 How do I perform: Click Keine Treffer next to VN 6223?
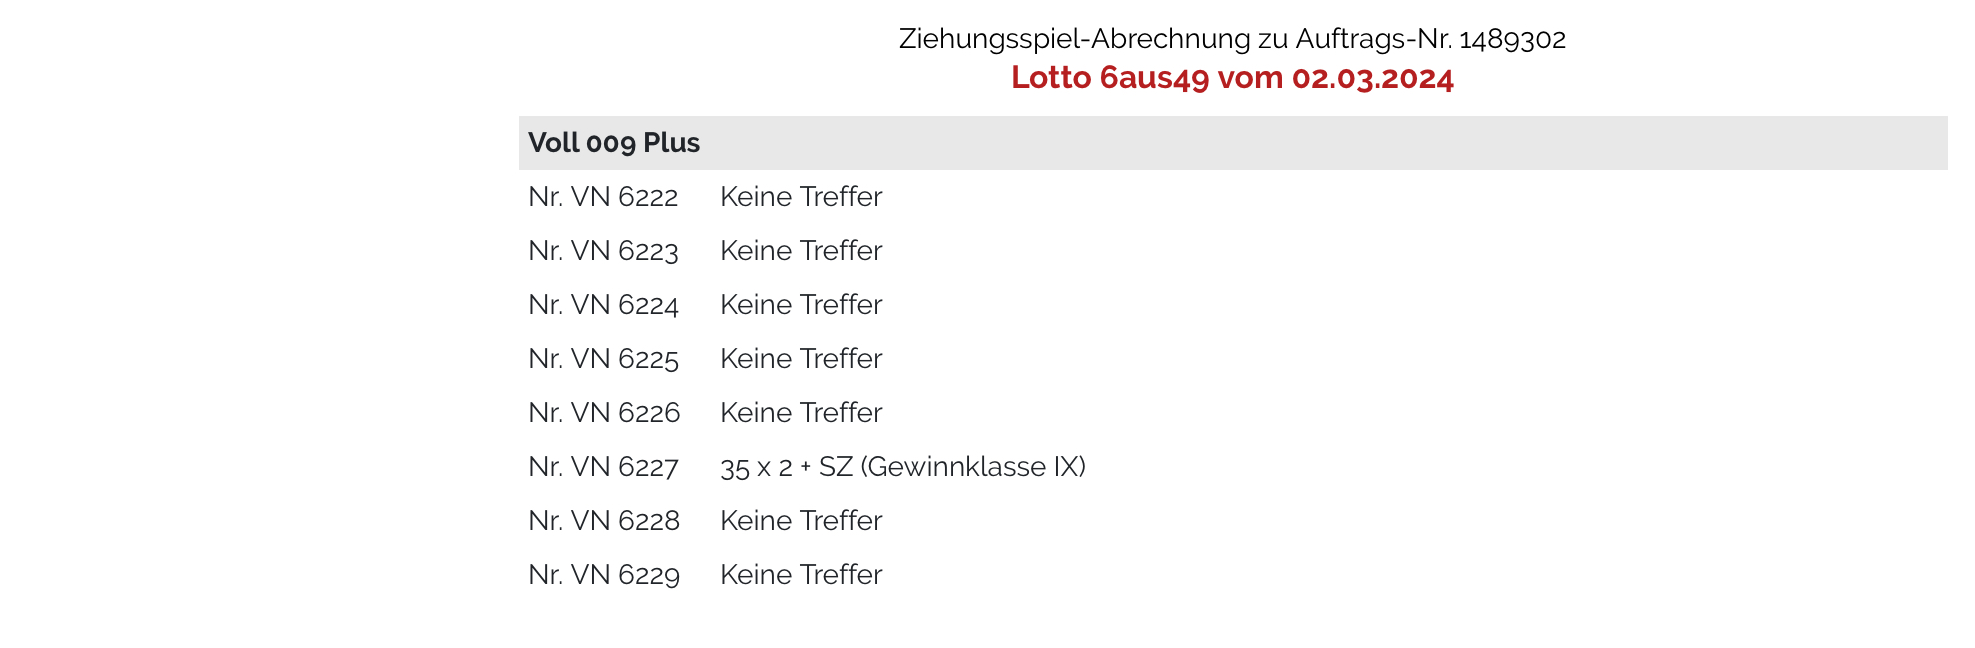[x=801, y=251]
